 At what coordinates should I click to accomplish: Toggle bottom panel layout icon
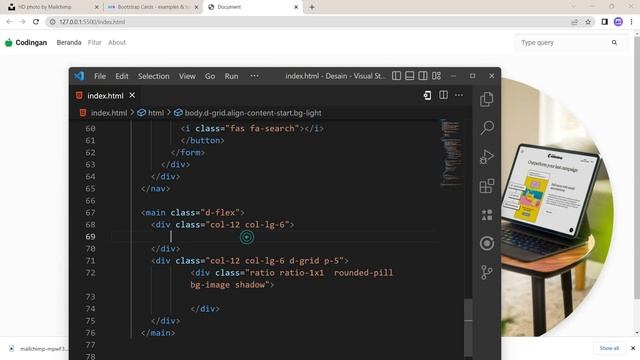409,76
